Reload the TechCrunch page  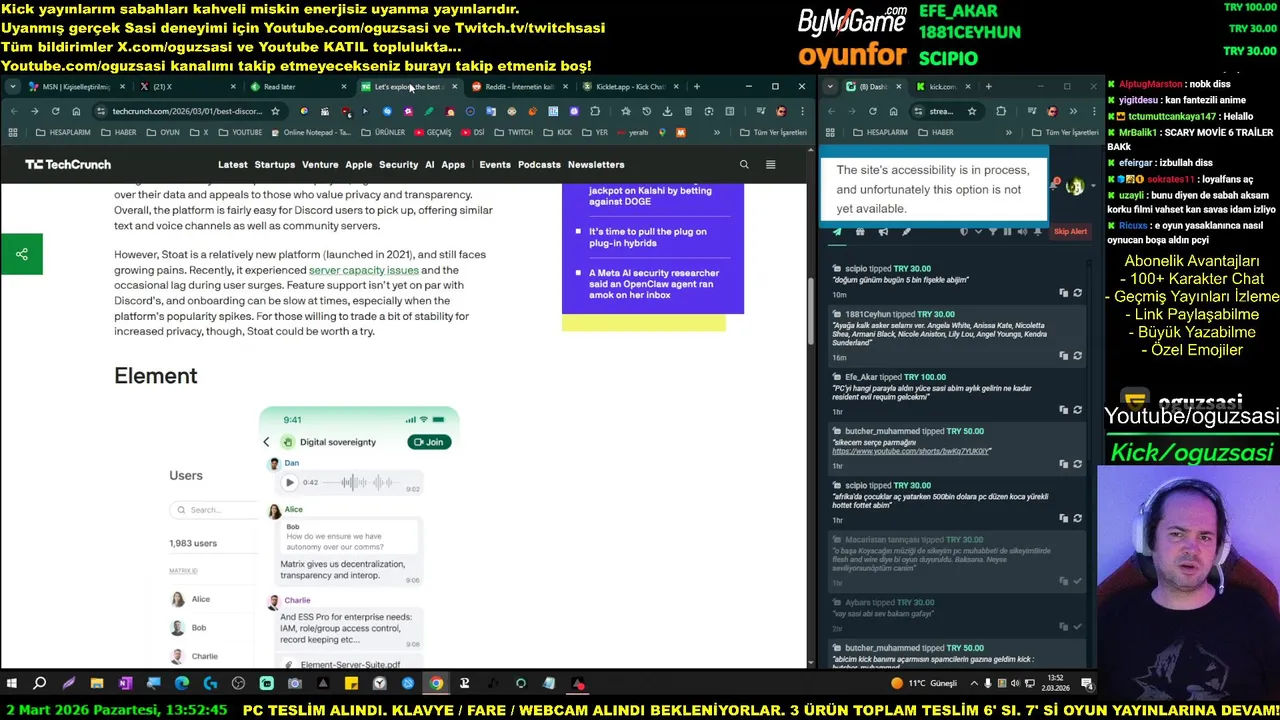pyautogui.click(x=55, y=111)
